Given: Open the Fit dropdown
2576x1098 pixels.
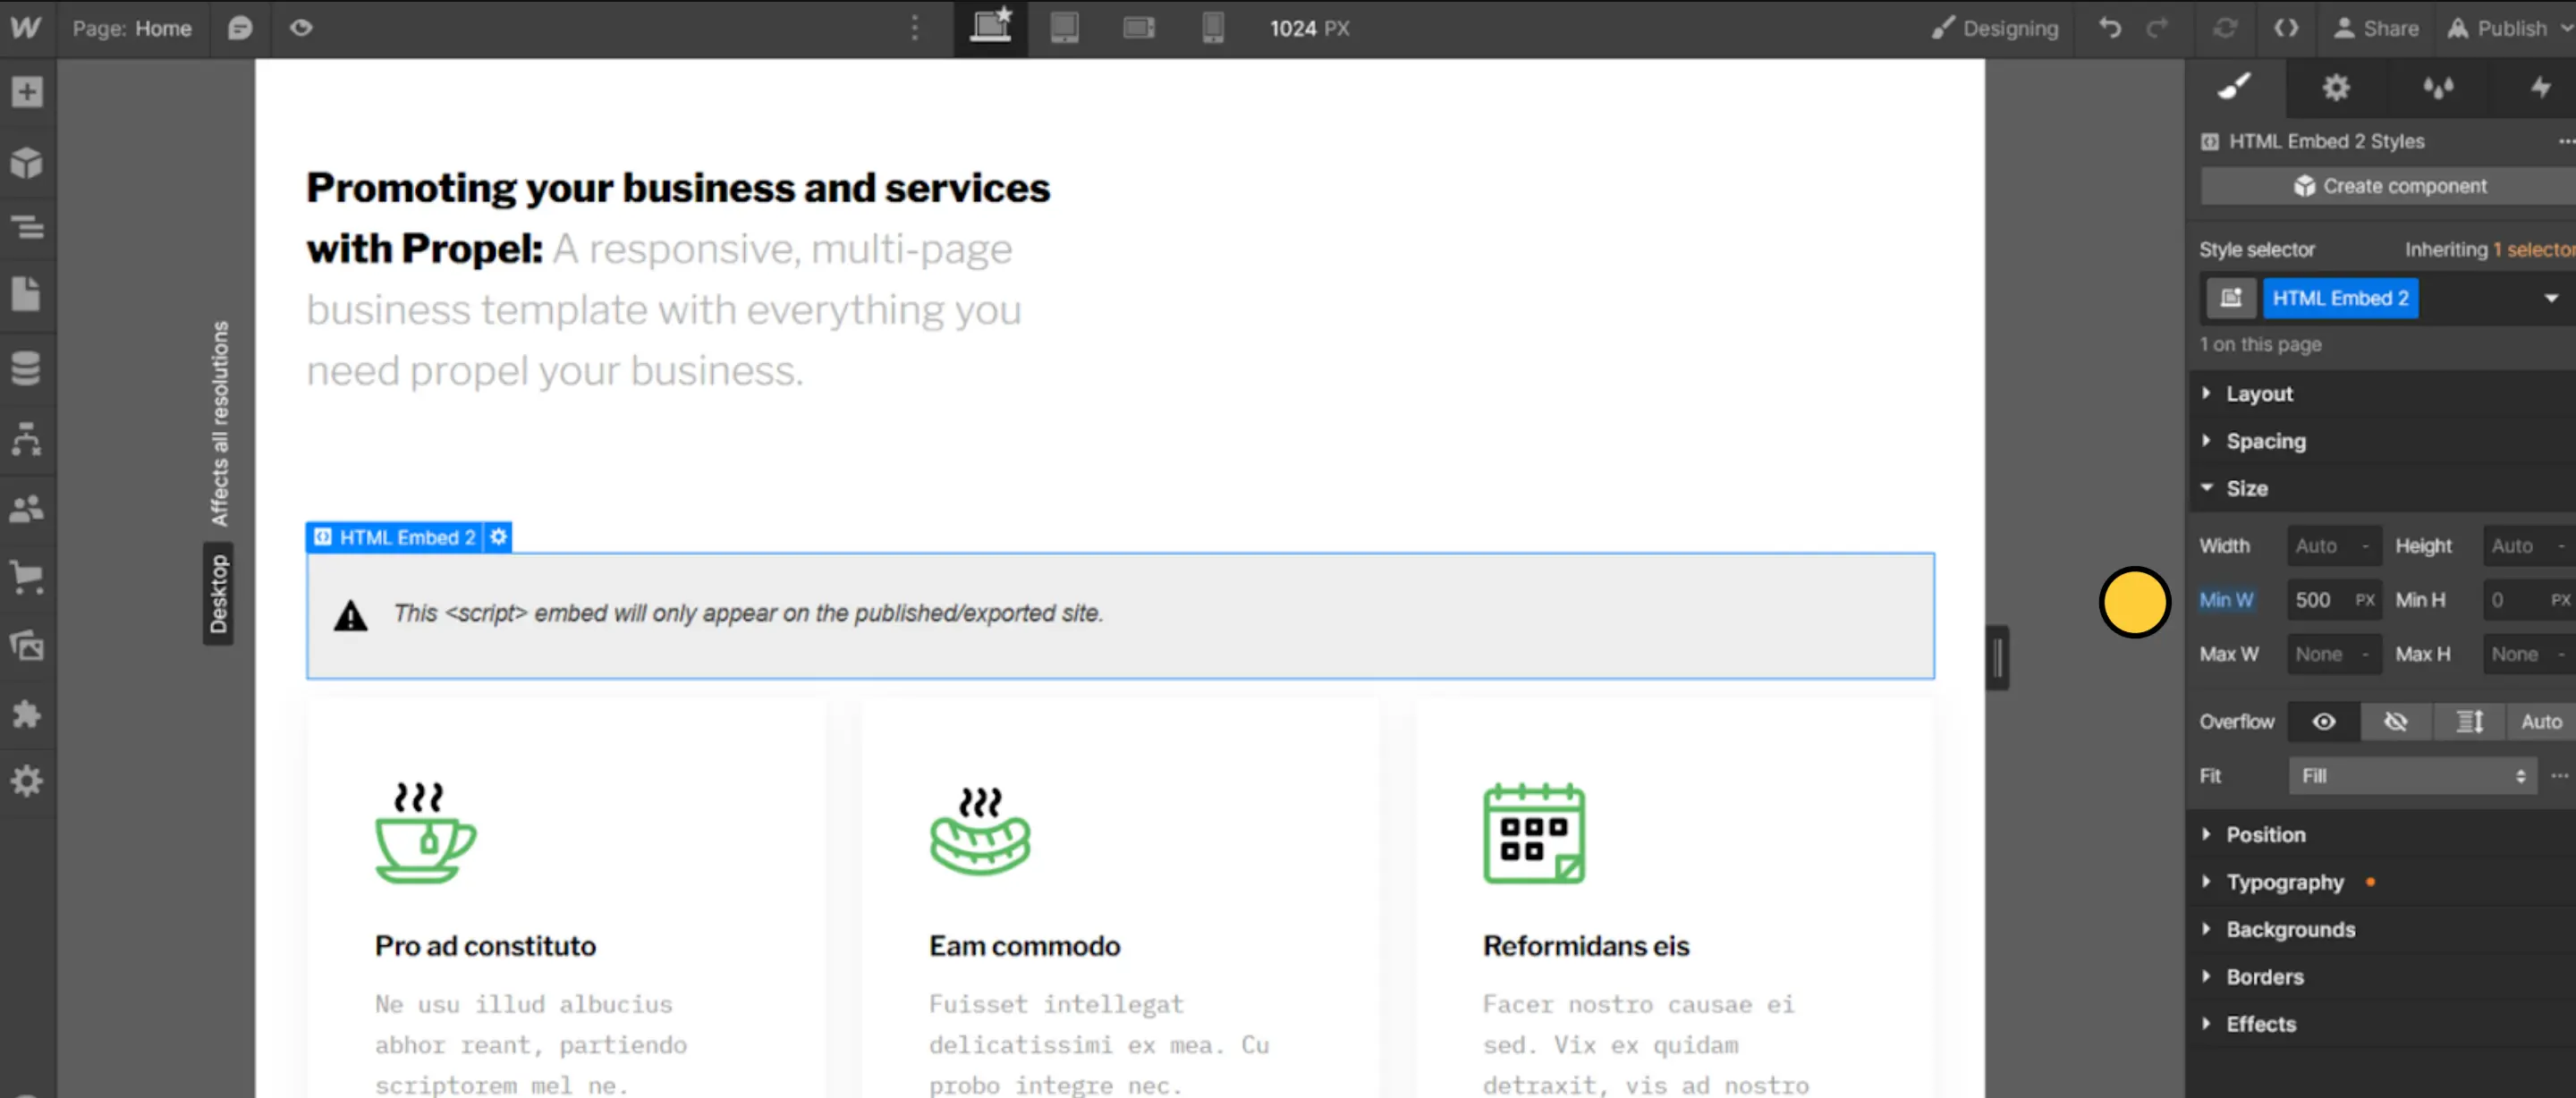Looking at the screenshot, I should pyautogui.click(x=2412, y=776).
